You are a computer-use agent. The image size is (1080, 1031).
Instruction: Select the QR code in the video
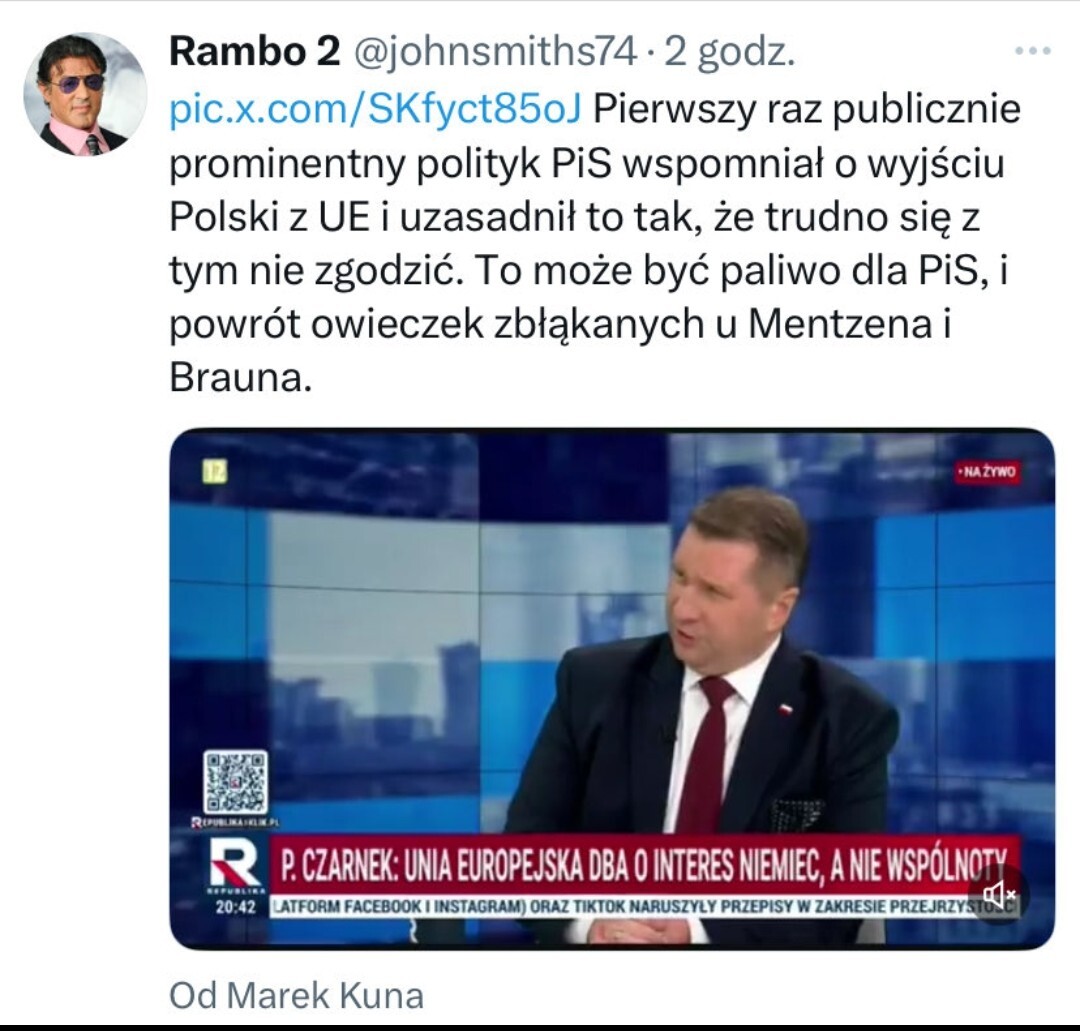(x=235, y=782)
